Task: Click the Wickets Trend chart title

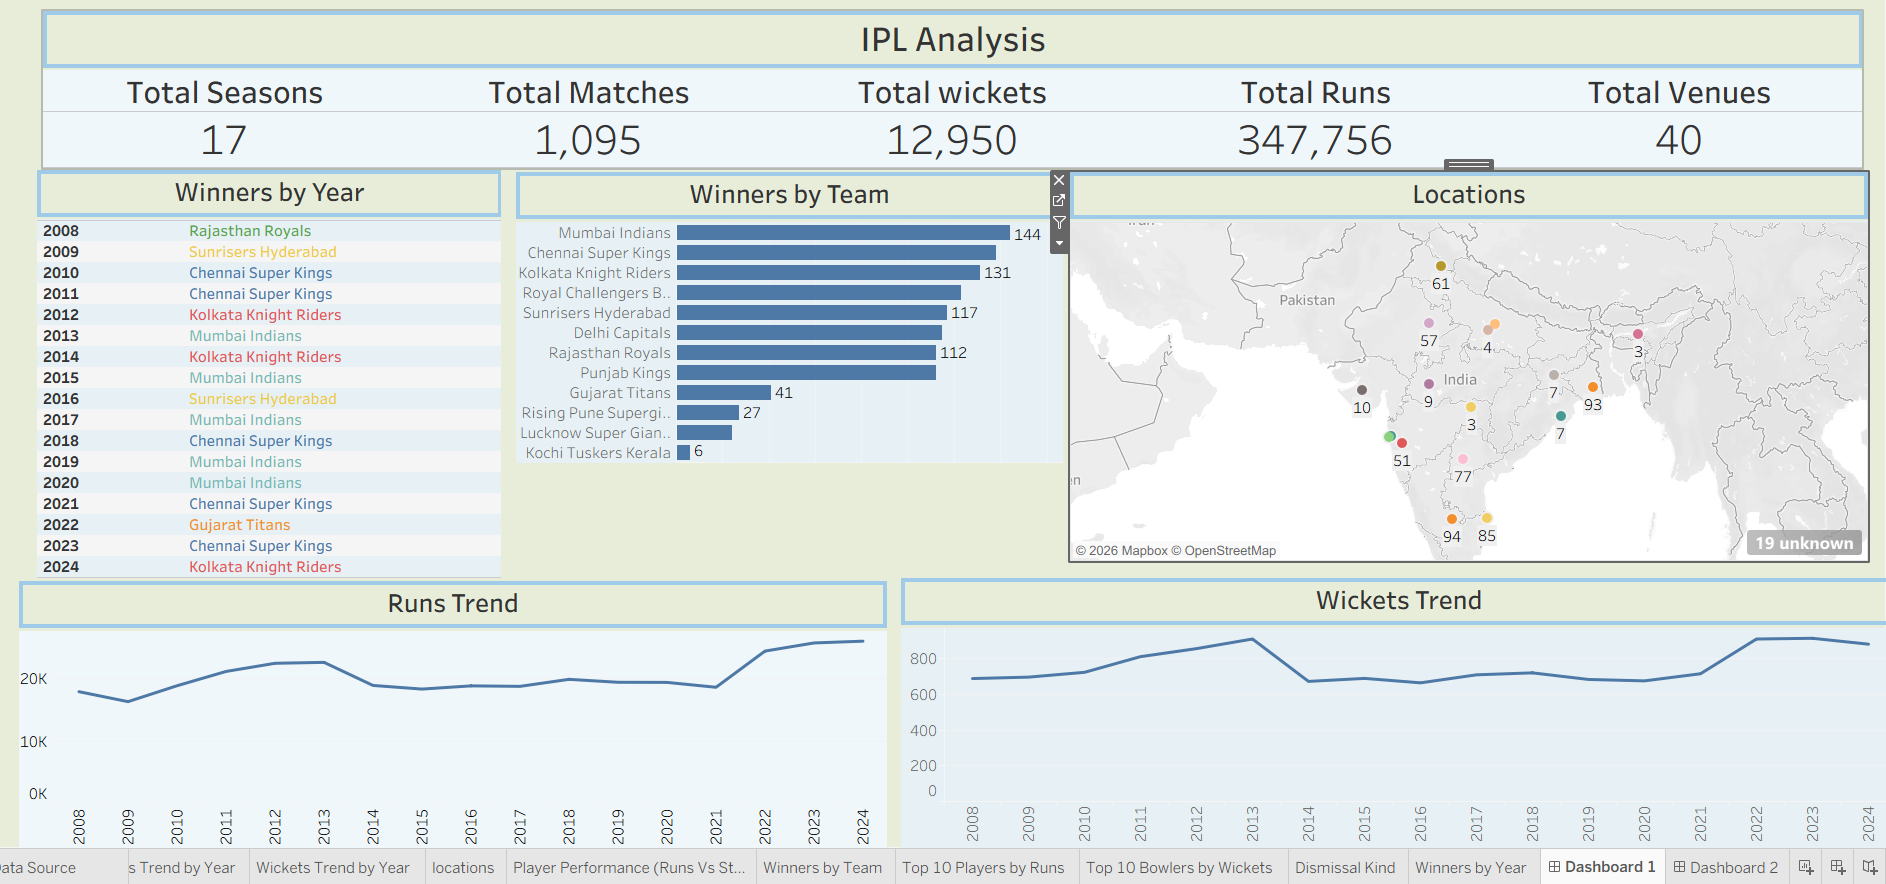Action: tap(1398, 601)
